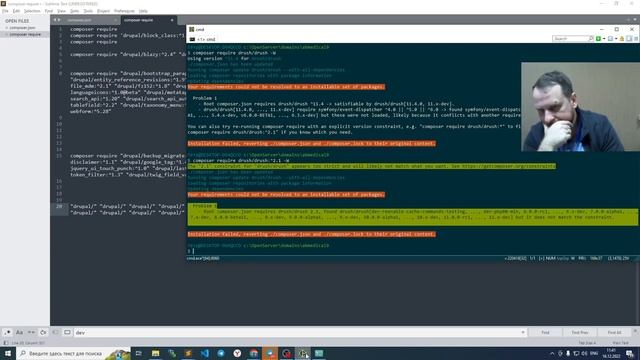
Task: Click the Find button
Action: [x=545, y=333]
